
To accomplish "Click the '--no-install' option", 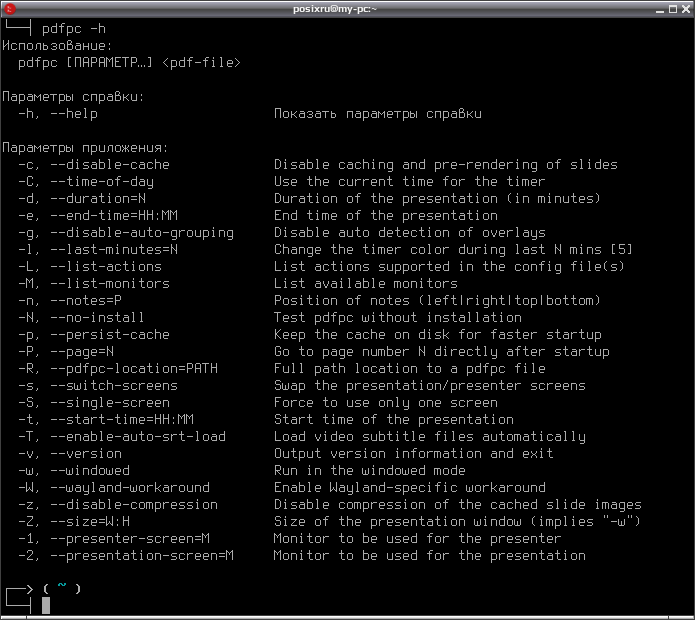I will tap(98, 317).
